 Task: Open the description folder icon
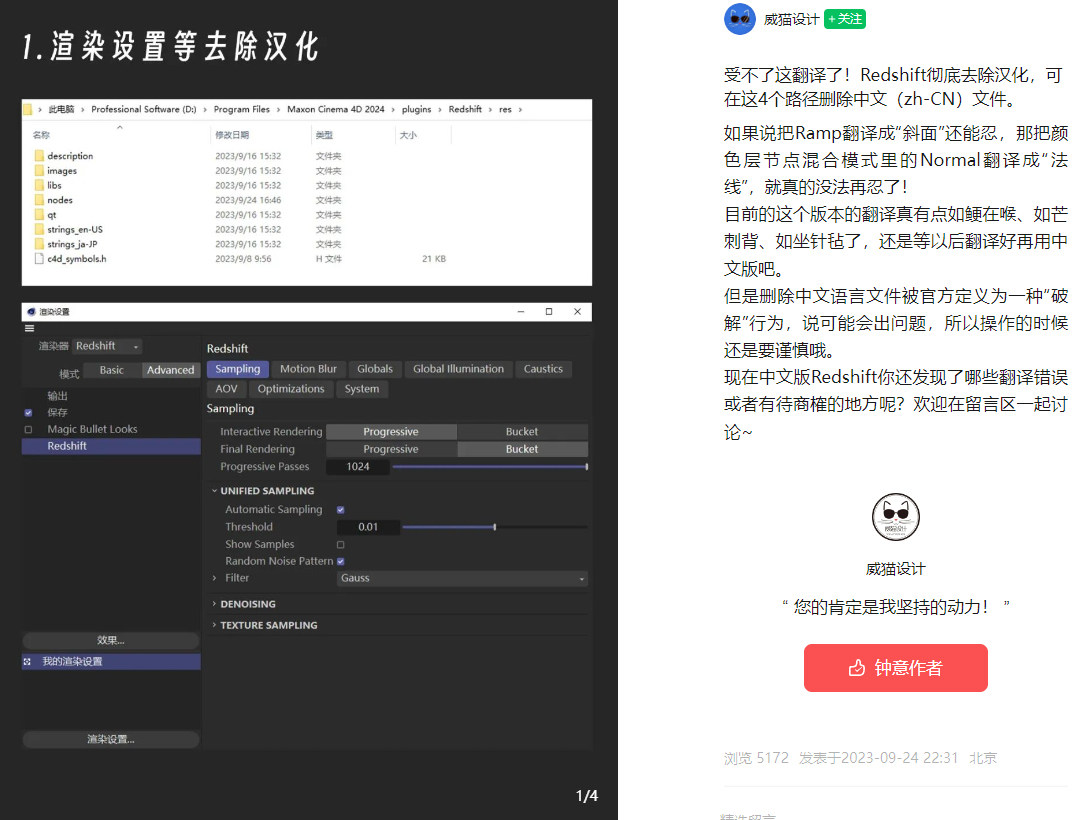39,156
